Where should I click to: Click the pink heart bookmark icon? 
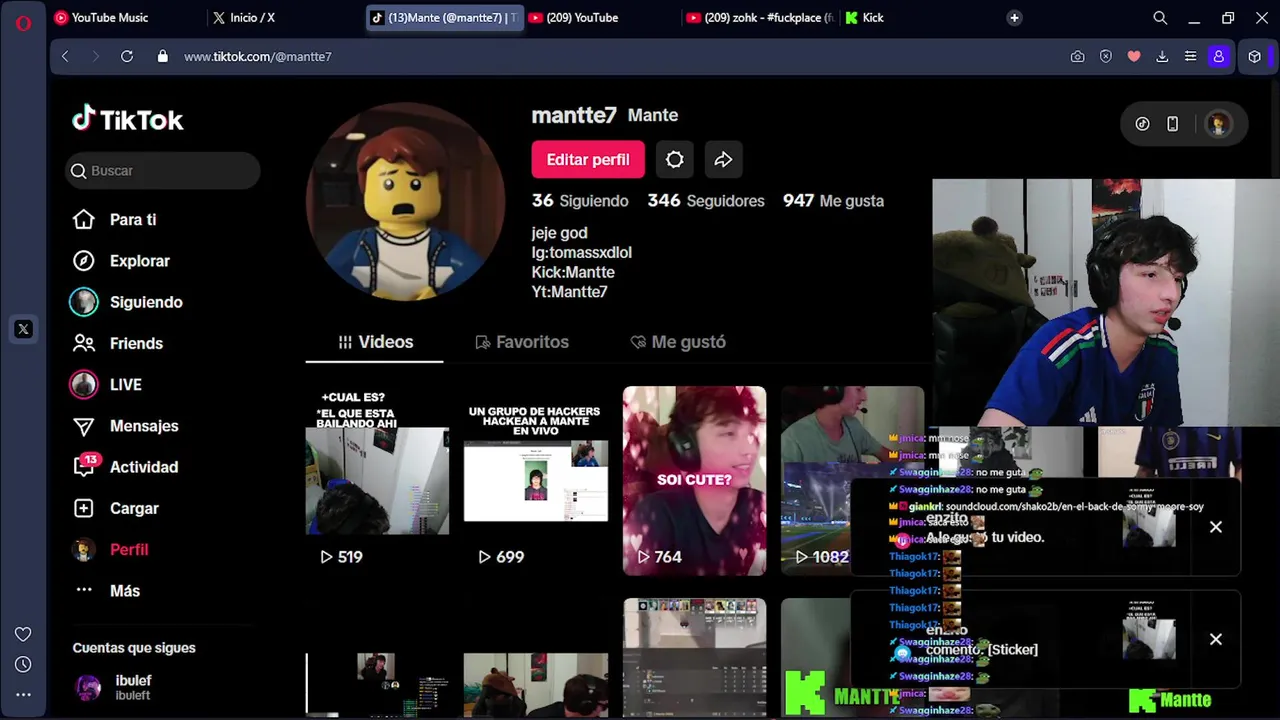(1134, 57)
